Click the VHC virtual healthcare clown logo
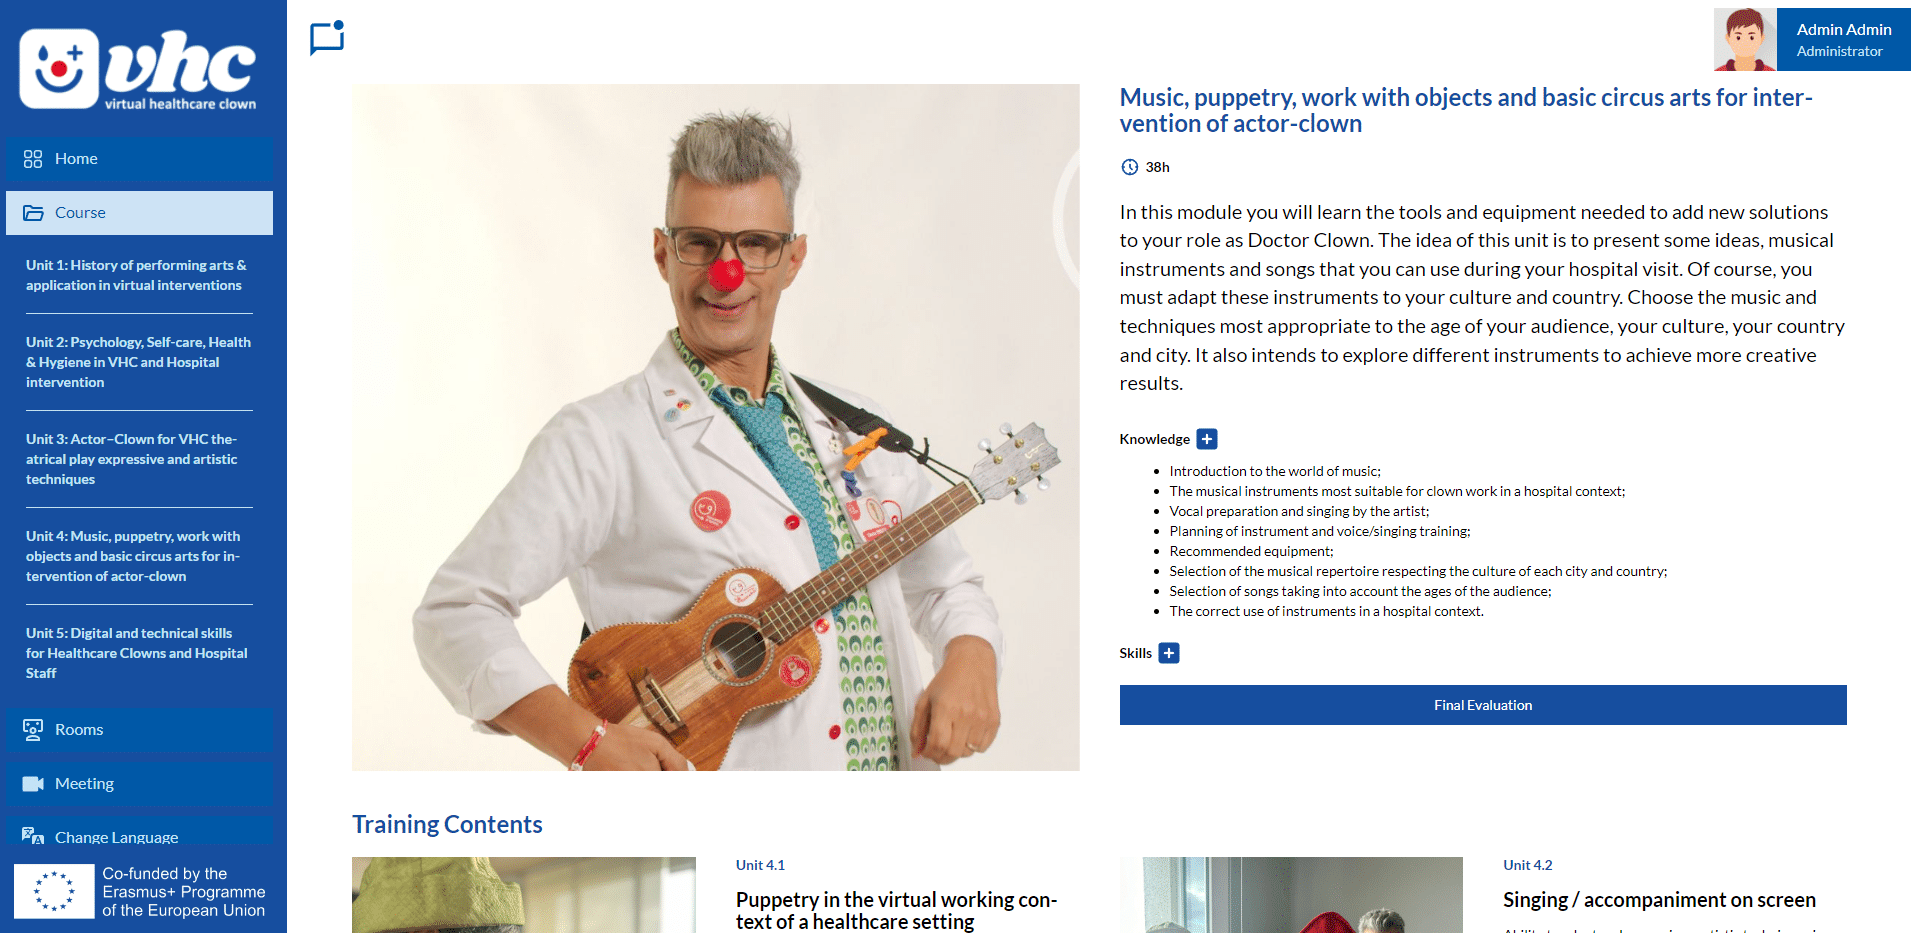 click(138, 69)
